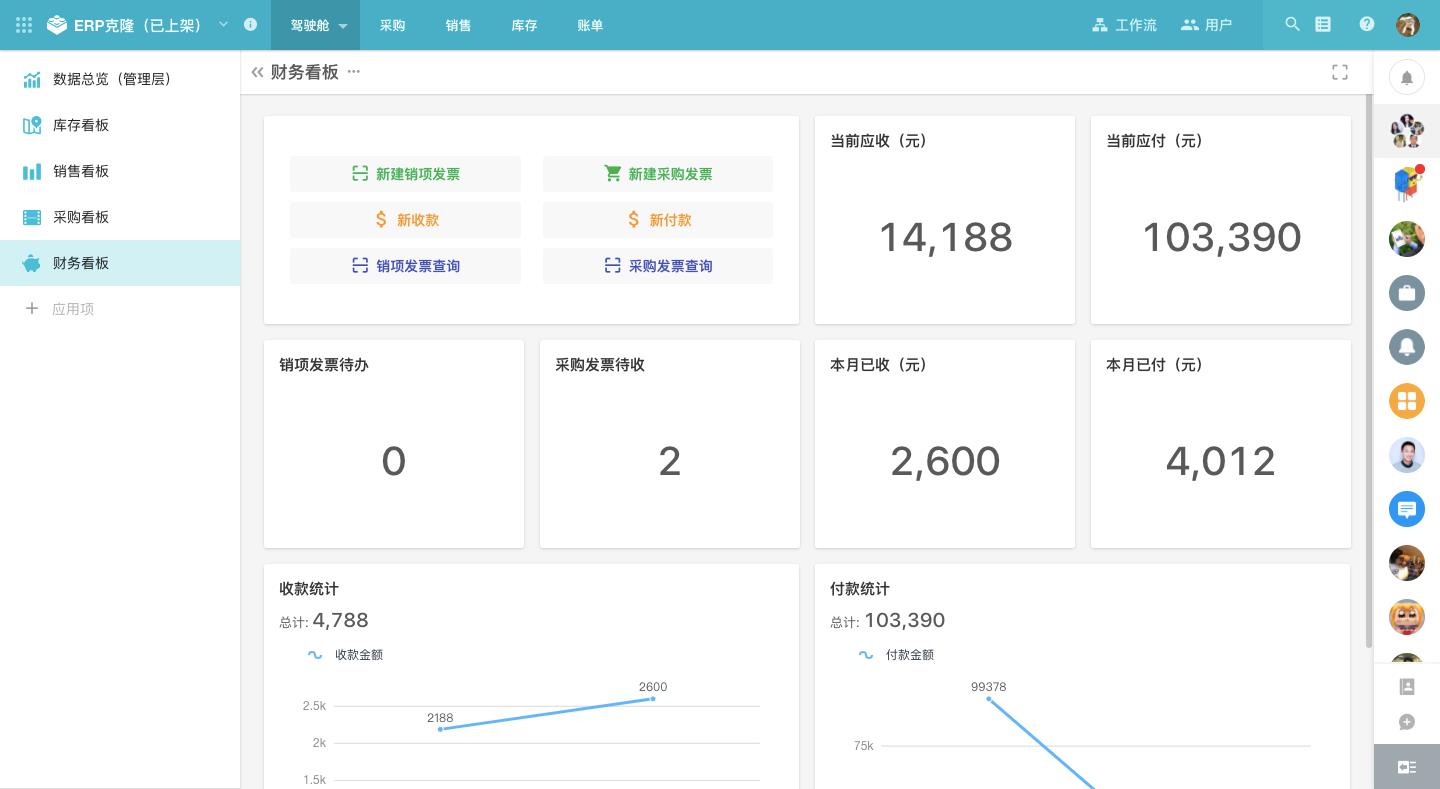Image resolution: width=1440 pixels, height=789 pixels.
Task: Open the notification bell in the right sidebar
Action: tap(1407, 77)
